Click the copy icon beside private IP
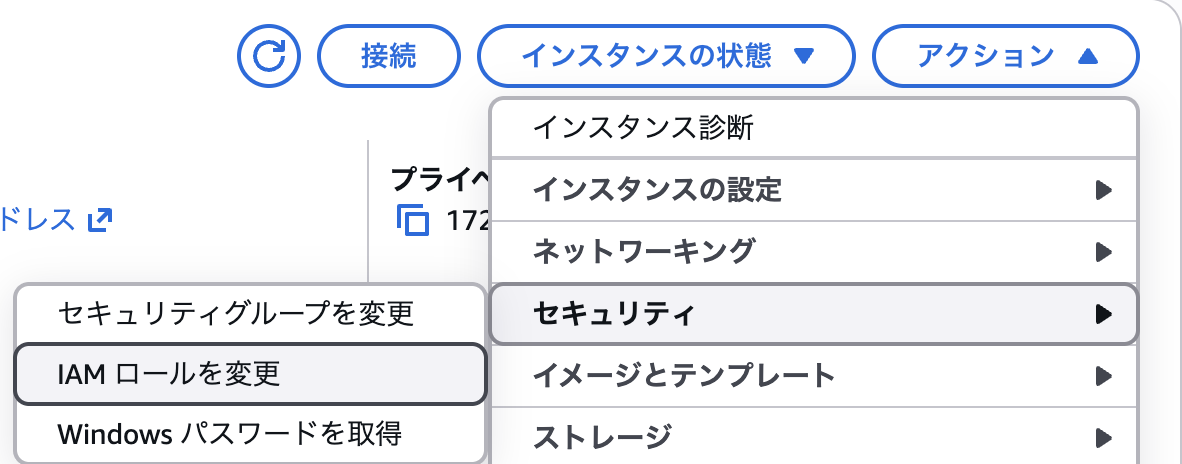1182x464 pixels. [413, 219]
